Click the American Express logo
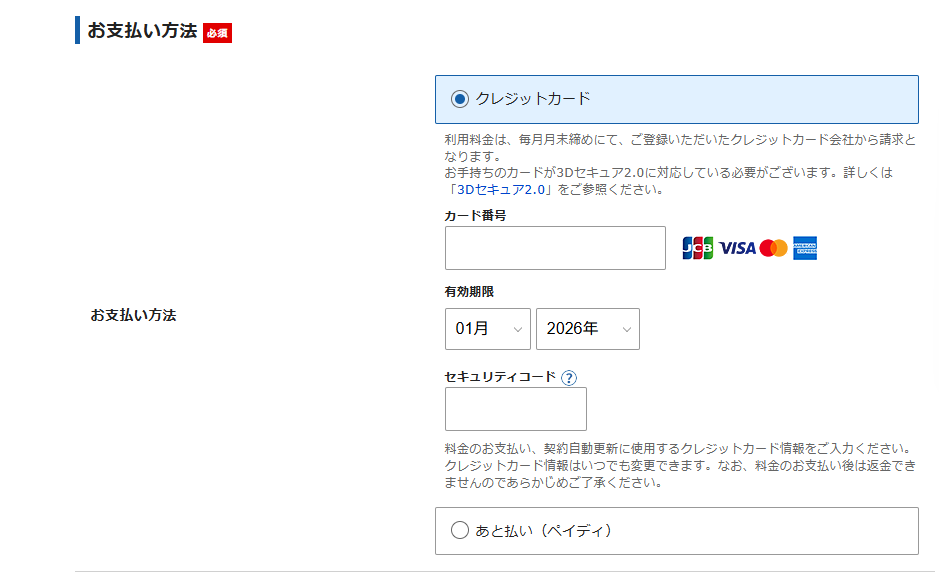 pos(805,248)
